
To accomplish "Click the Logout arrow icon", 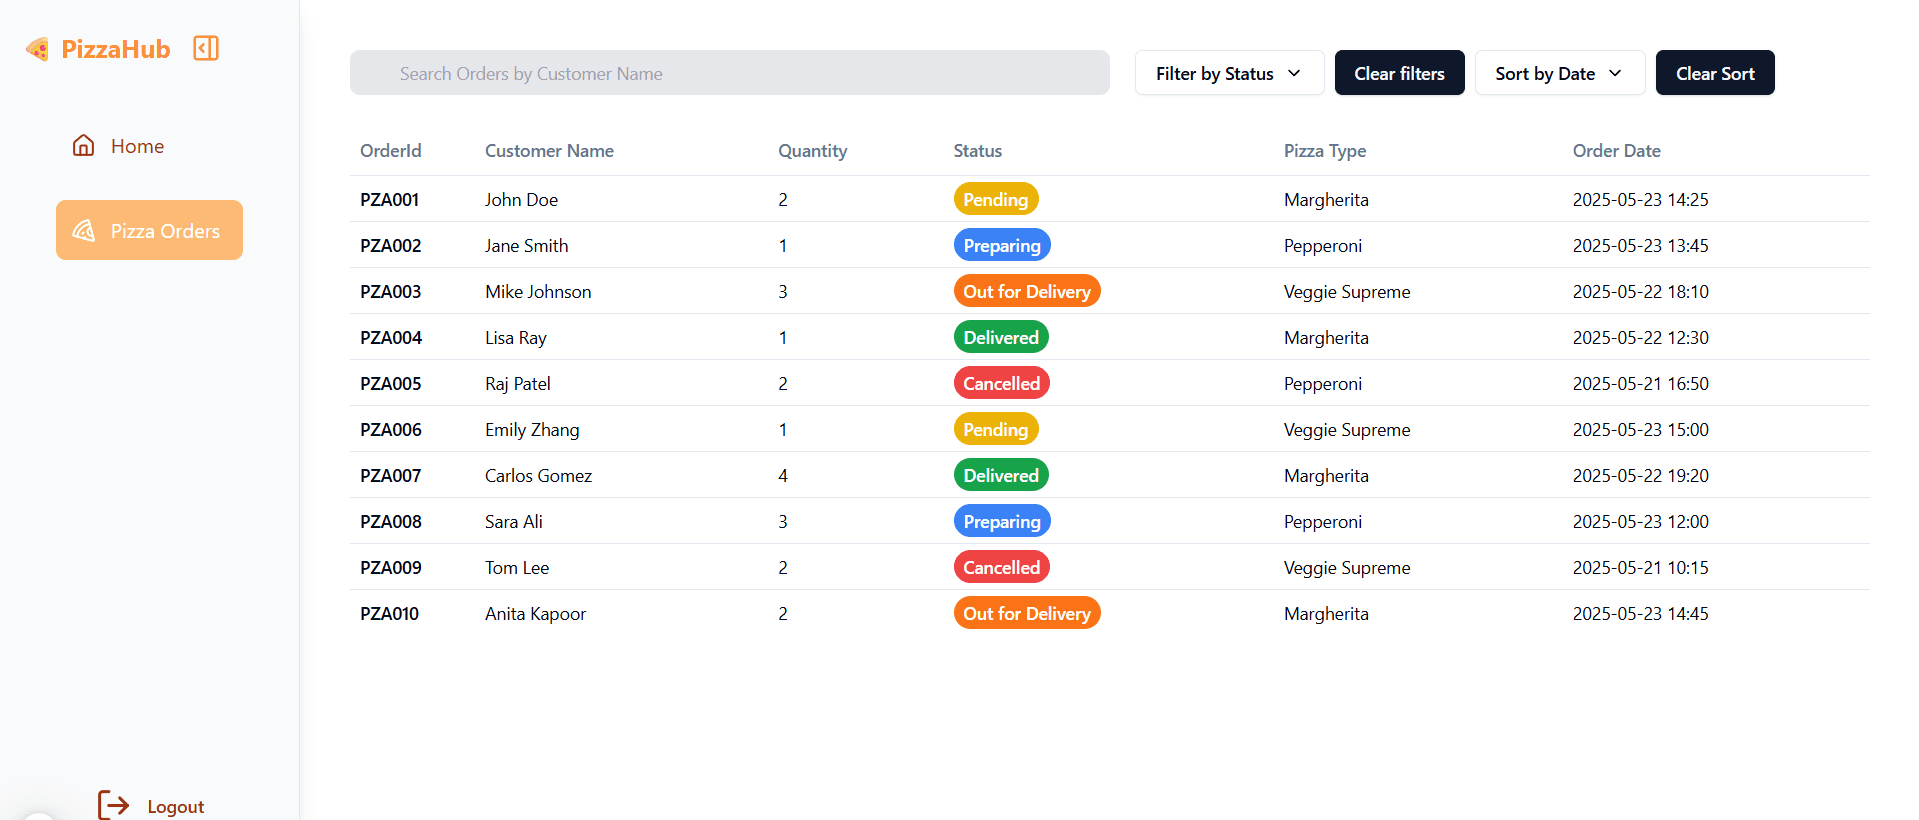I will pos(114,805).
